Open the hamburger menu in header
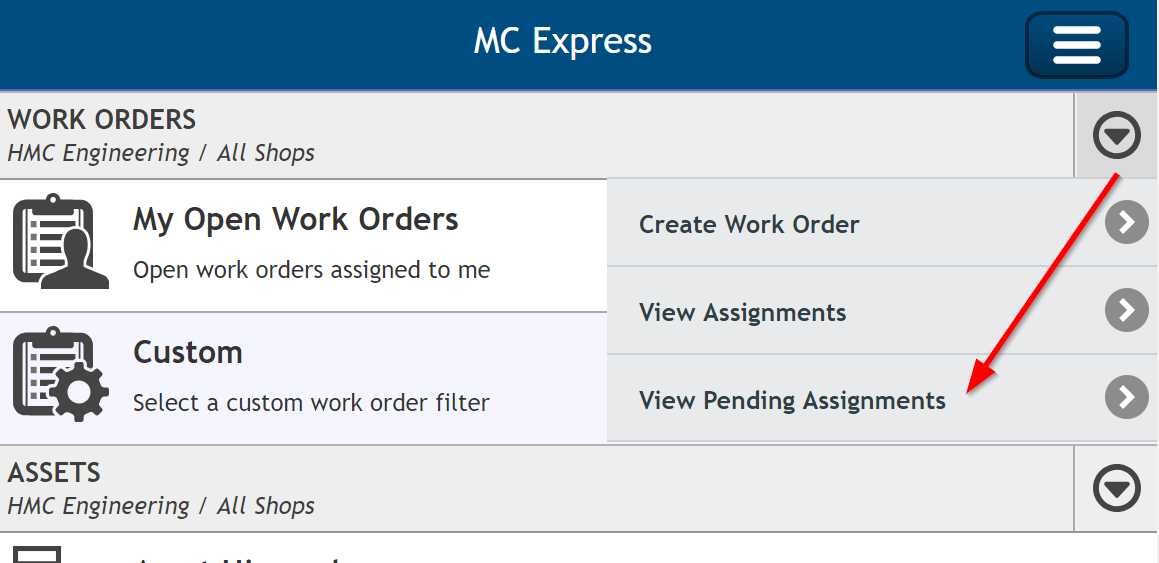 pos(1077,45)
